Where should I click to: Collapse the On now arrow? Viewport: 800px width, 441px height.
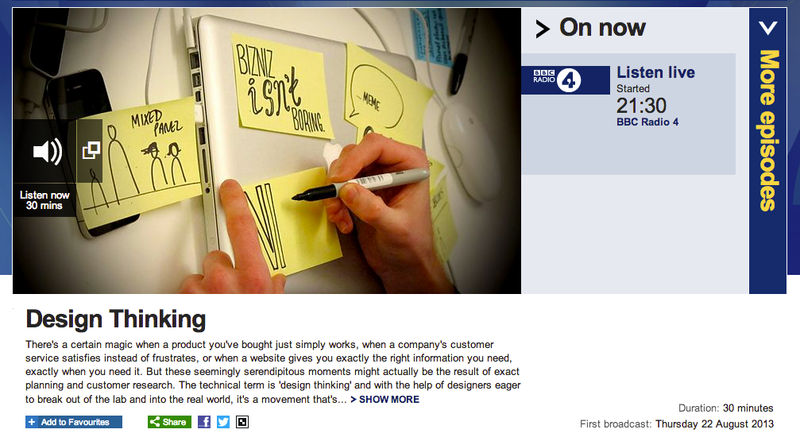[542, 29]
